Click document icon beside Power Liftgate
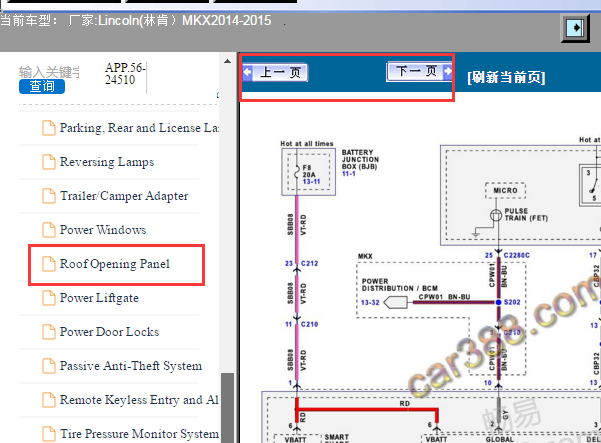This screenshot has width=601, height=443. point(49,298)
